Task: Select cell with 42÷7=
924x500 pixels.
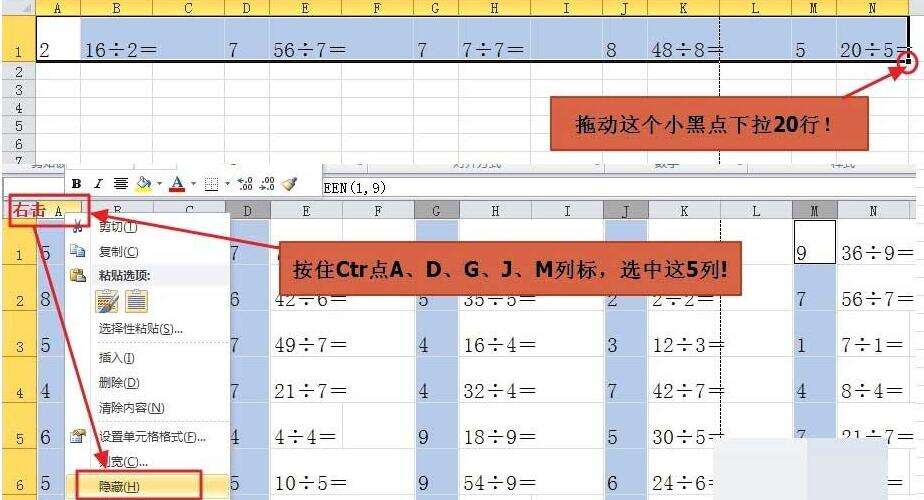Action: click(x=684, y=379)
